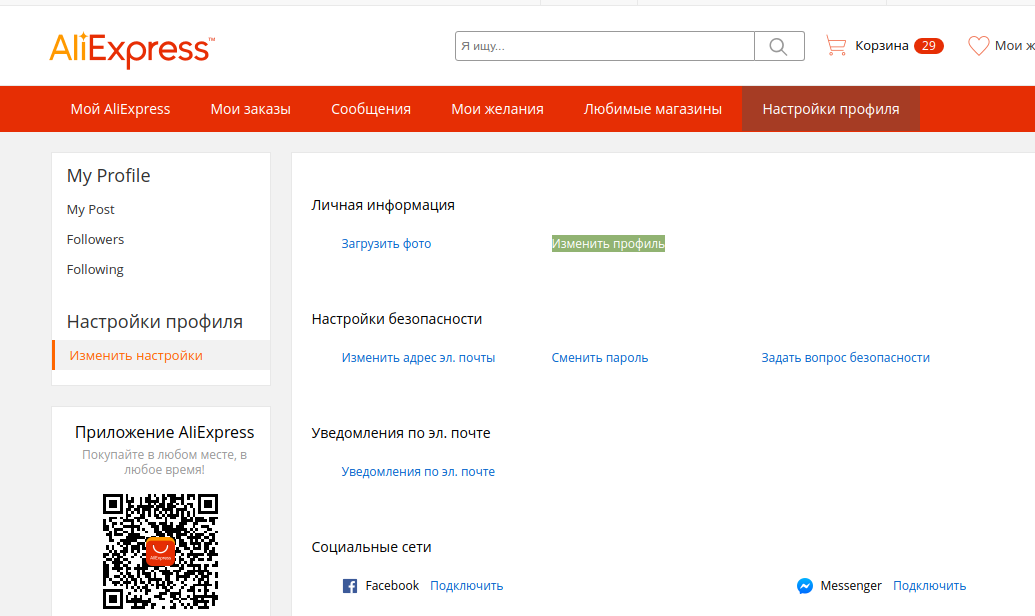1035x616 pixels.
Task: Click the Настройки безопасности section heading
Action: [x=397, y=319]
